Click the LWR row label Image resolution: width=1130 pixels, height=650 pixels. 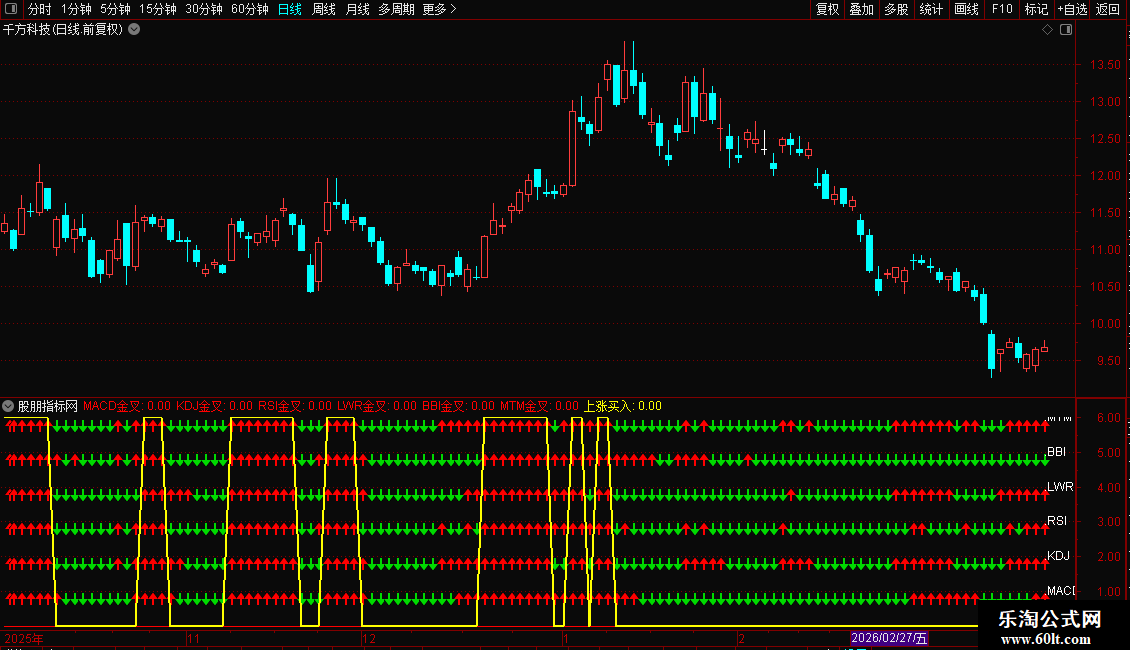pyautogui.click(x=1060, y=486)
